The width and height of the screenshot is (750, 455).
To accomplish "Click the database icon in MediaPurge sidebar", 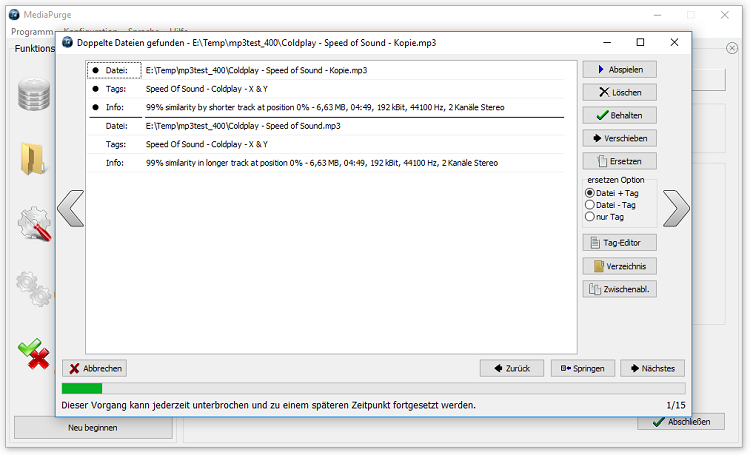I will click(x=34, y=94).
